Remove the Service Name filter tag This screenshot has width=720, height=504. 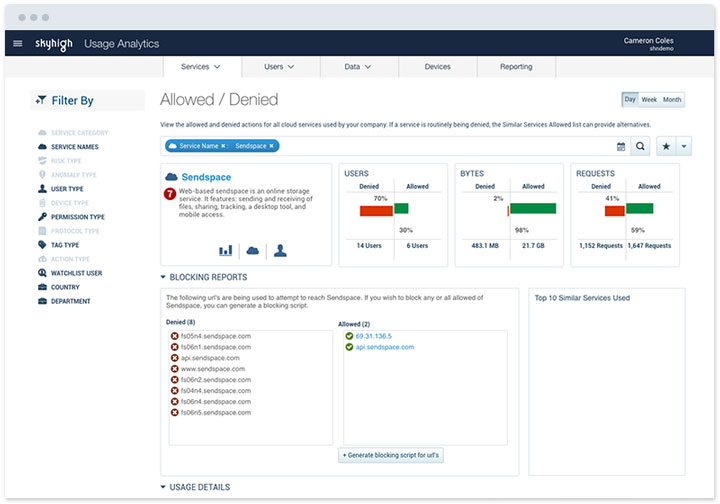tap(223, 146)
